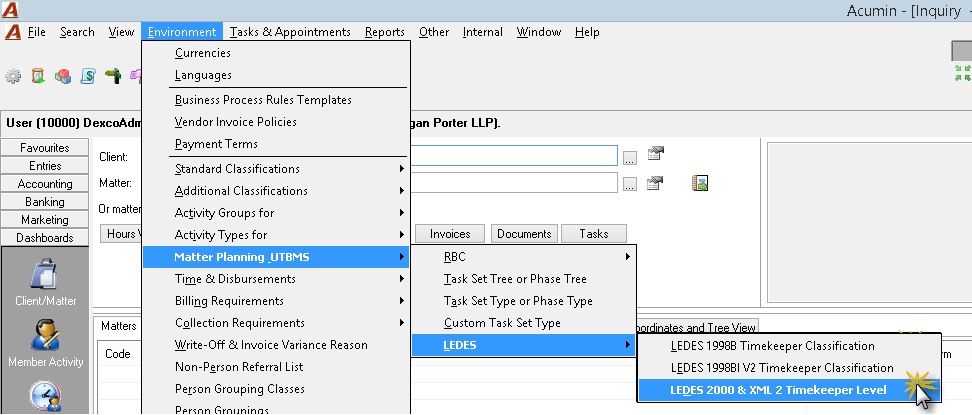Viewport: 972px width, 415px height.
Task: Click the gear settings toolbar icon
Action: coord(13,76)
